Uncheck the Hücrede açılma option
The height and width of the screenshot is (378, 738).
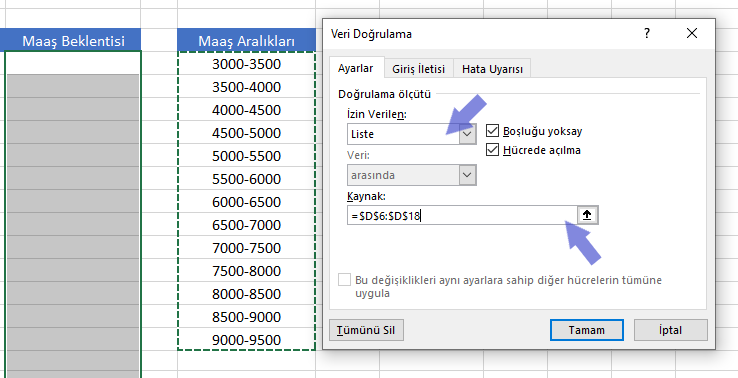tap(492, 150)
